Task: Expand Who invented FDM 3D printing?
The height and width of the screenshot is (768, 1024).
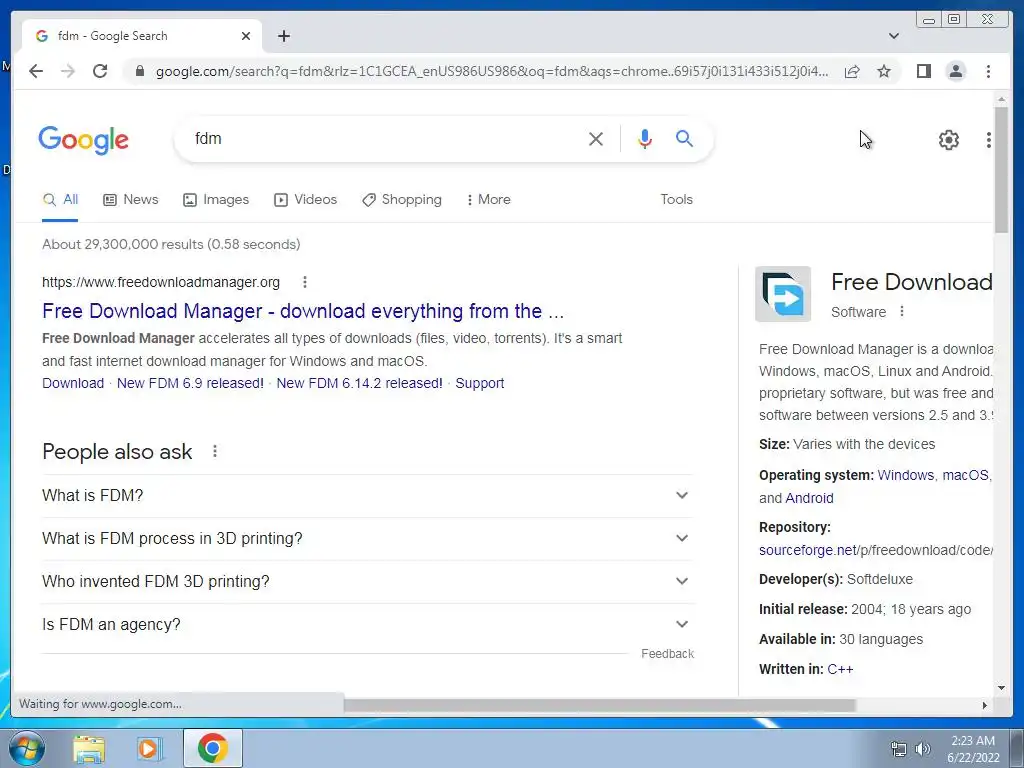Action: [367, 582]
